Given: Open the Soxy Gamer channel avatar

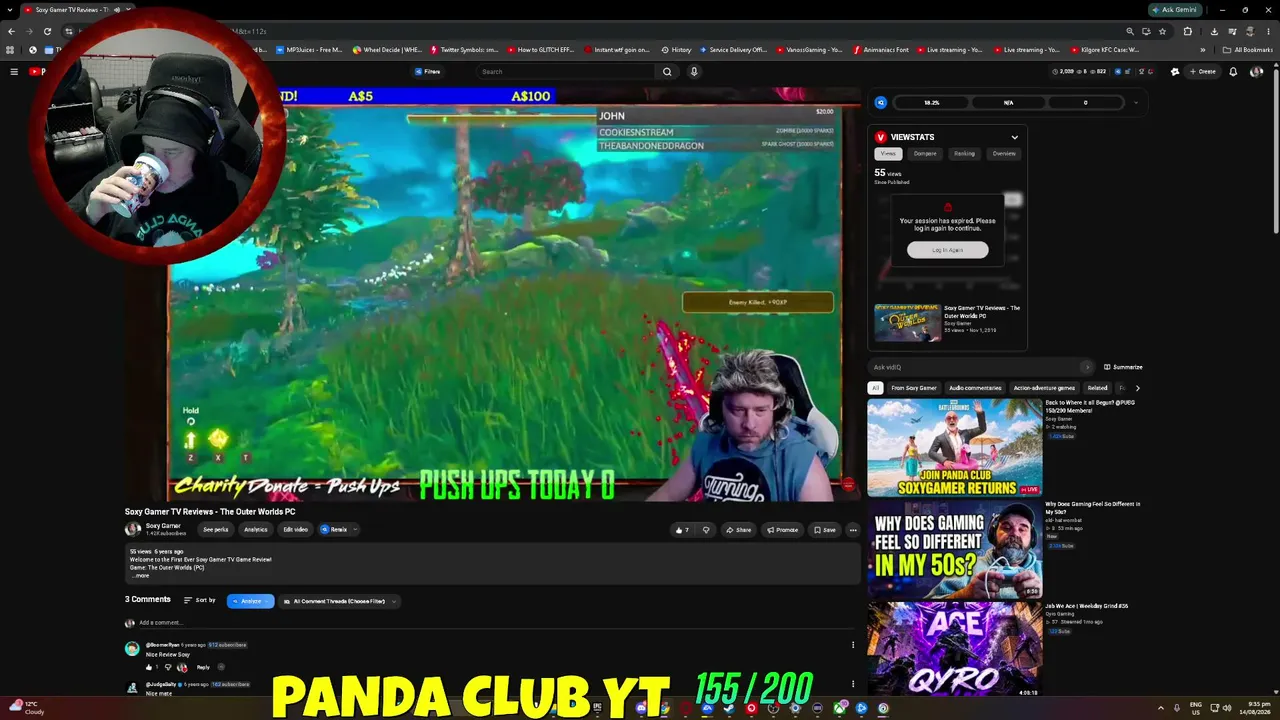Looking at the screenshot, I should pyautogui.click(x=133, y=530).
